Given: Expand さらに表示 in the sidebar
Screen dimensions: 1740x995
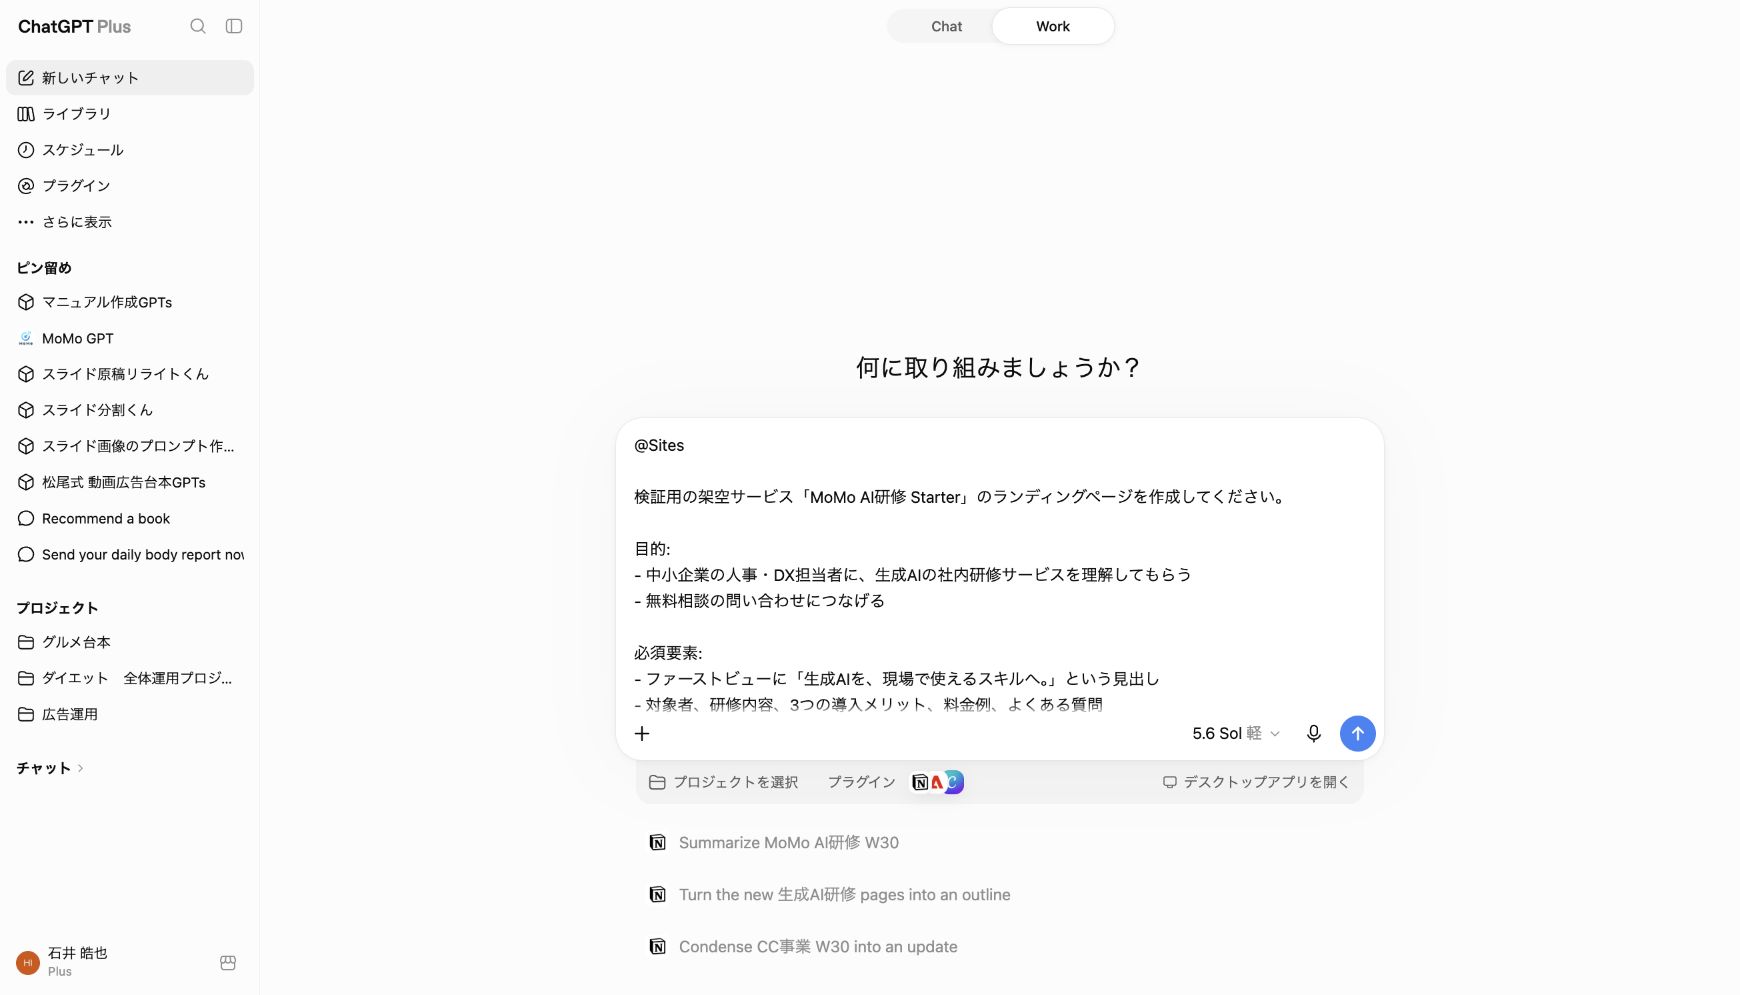Looking at the screenshot, I should (x=130, y=222).
